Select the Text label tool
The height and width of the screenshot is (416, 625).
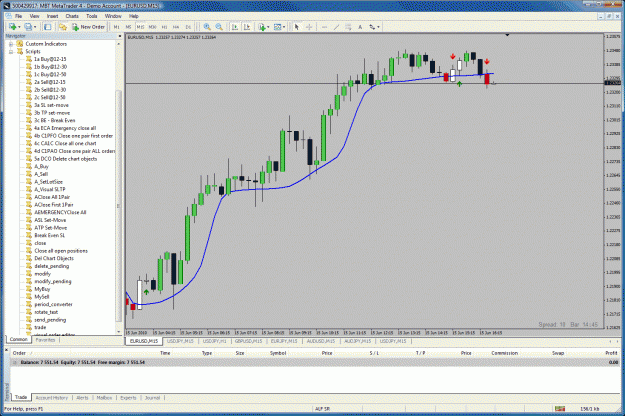360,27
